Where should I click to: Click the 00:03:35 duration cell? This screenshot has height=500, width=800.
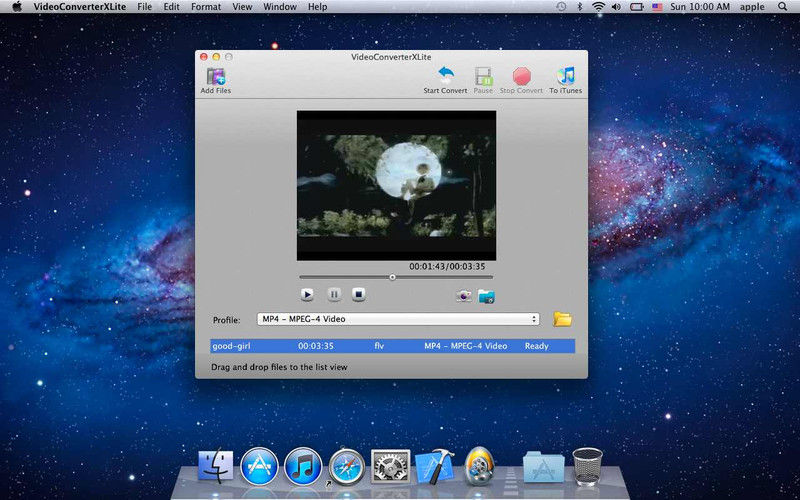pos(316,346)
